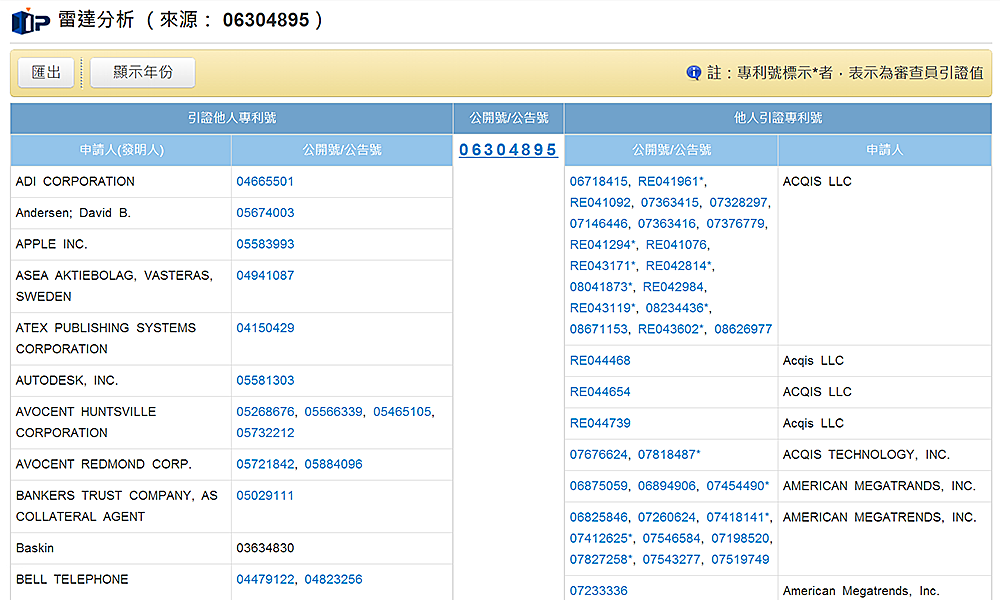Click the 顯示年份 show-year button
Image resolution: width=1000 pixels, height=600 pixels.
(x=143, y=72)
